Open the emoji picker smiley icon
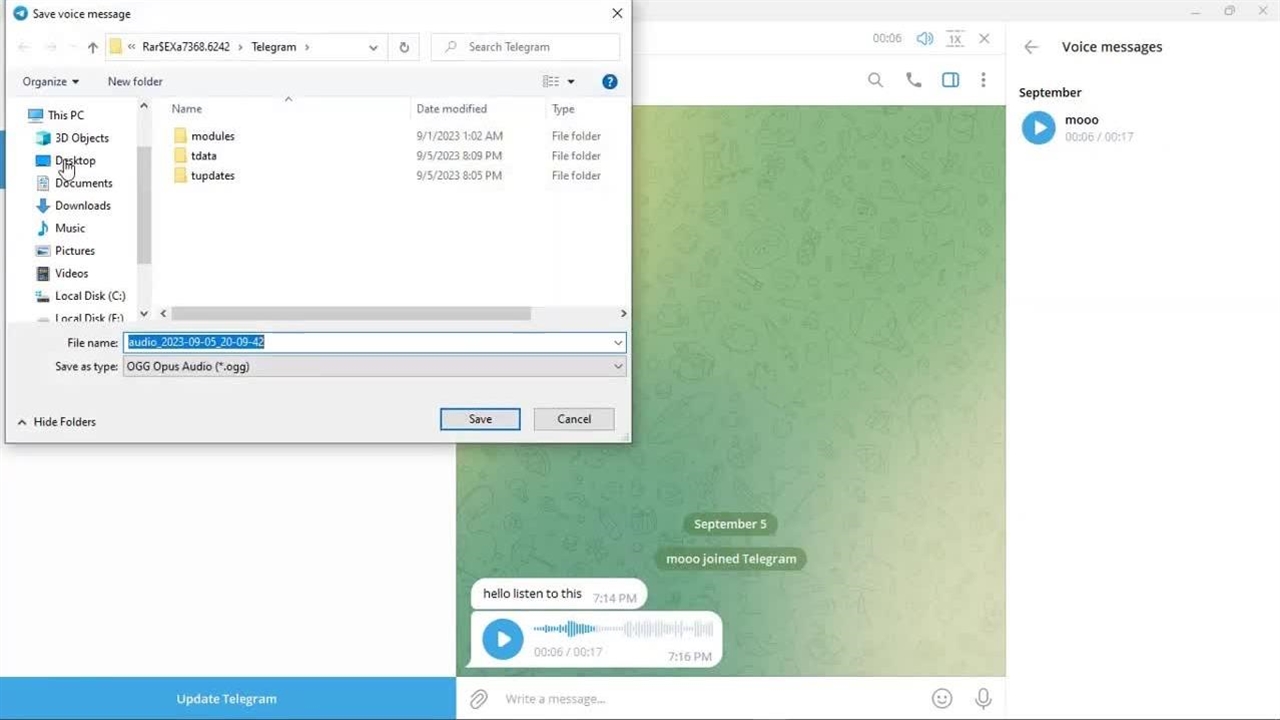The width and height of the screenshot is (1280, 720). [x=941, y=699]
